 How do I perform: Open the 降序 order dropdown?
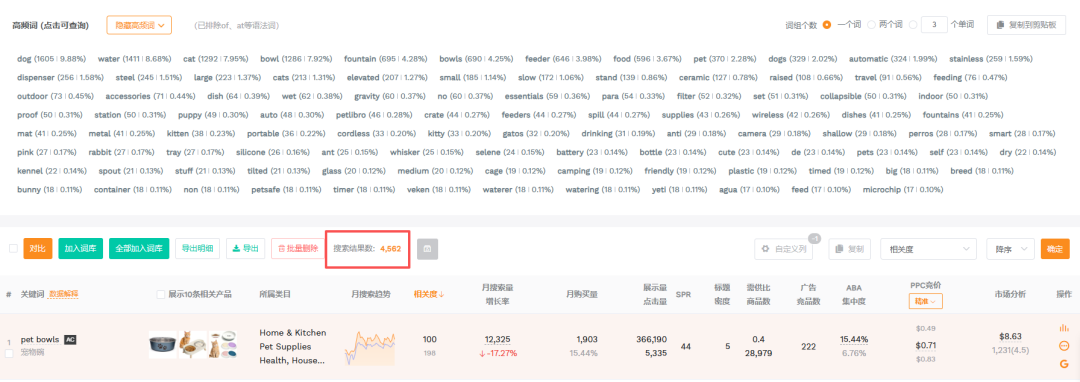coord(1010,248)
